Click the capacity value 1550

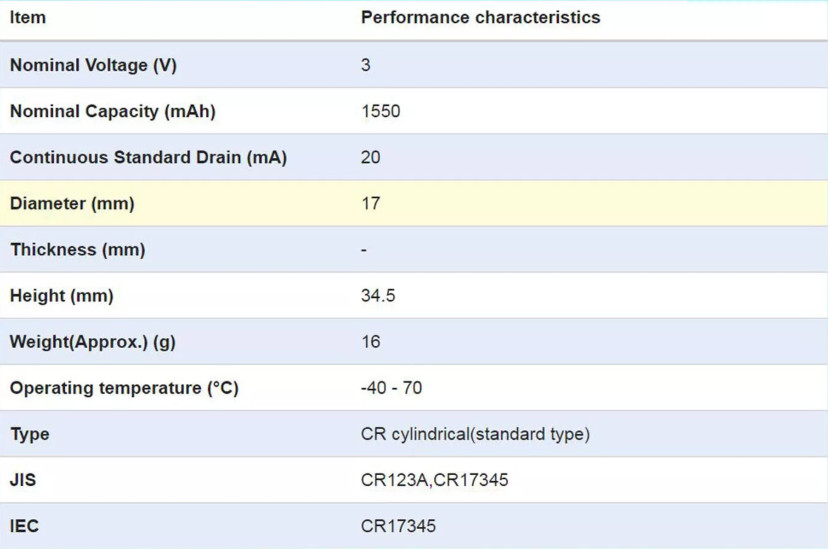click(381, 111)
